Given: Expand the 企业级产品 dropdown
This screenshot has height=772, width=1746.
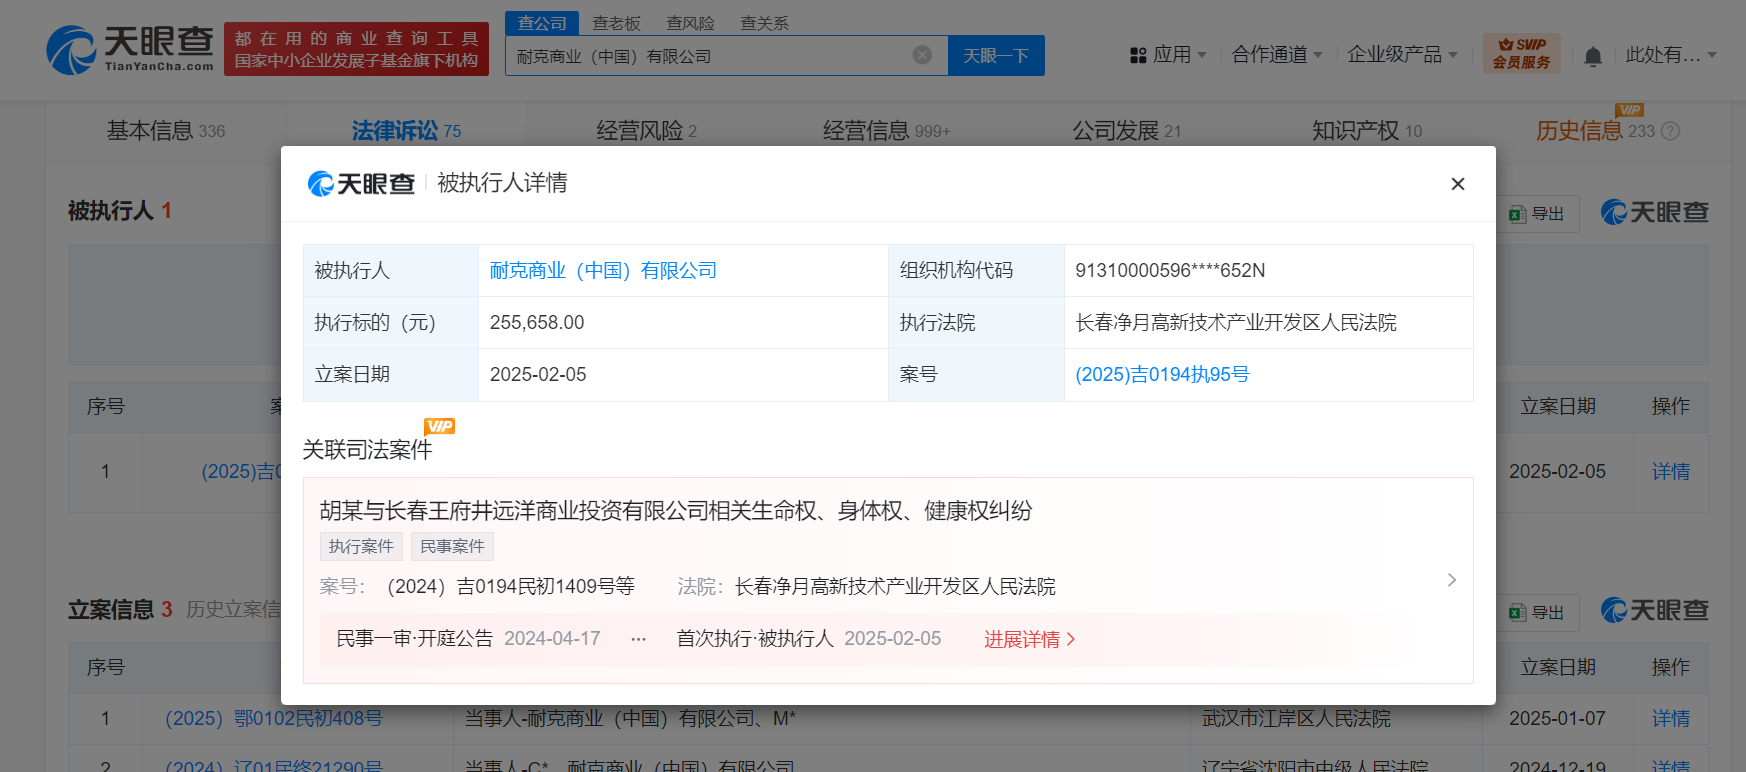Looking at the screenshot, I should pos(1402,55).
